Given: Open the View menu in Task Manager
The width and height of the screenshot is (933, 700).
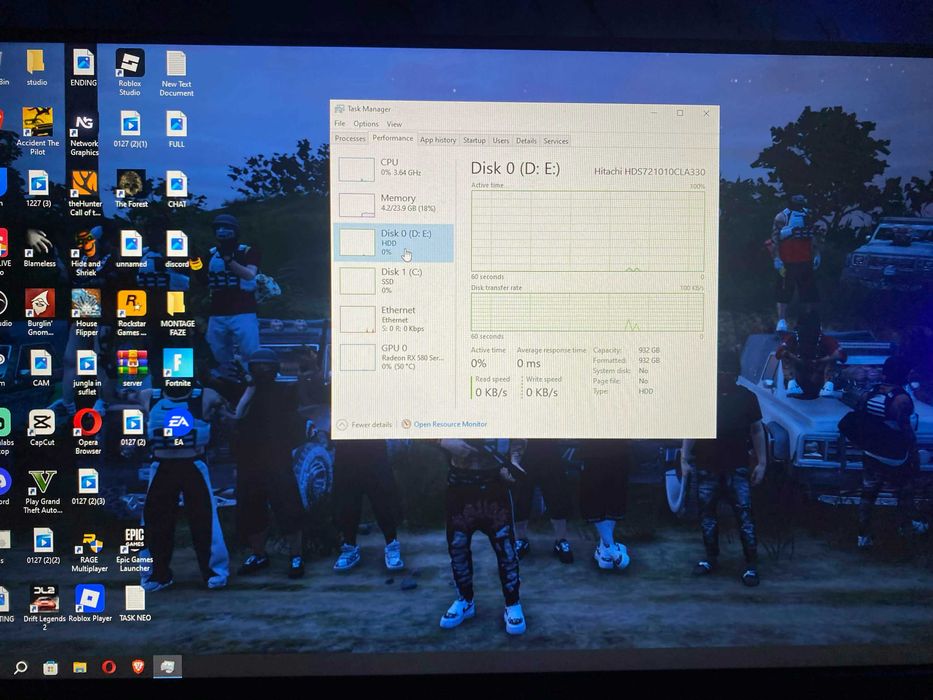Looking at the screenshot, I should tap(395, 124).
